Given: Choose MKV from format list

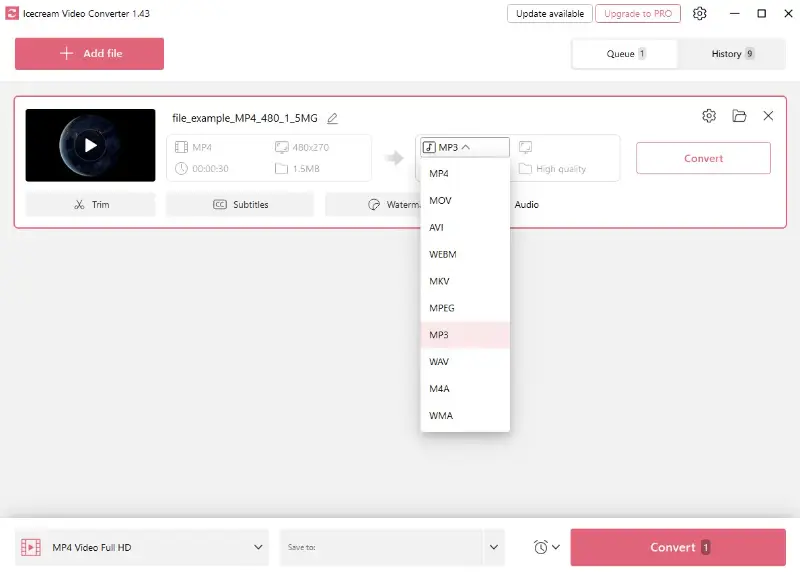Looking at the screenshot, I should [465, 281].
